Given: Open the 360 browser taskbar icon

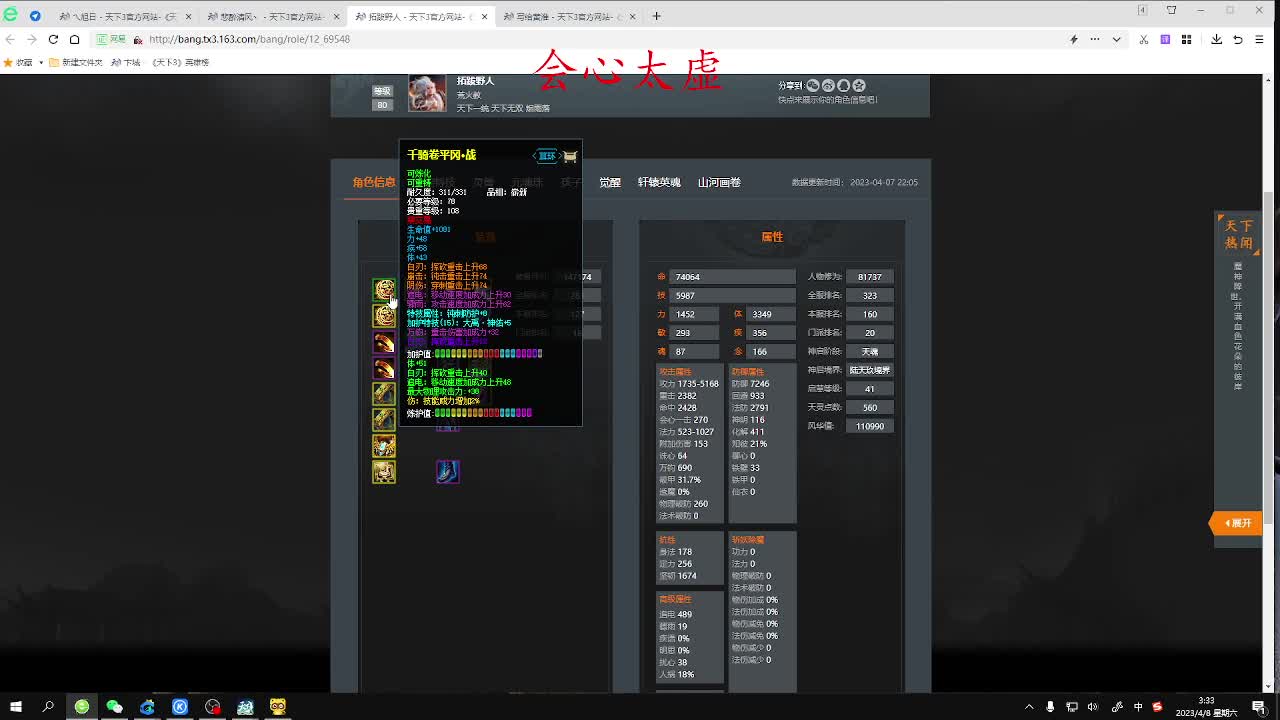Looking at the screenshot, I should [x=82, y=707].
